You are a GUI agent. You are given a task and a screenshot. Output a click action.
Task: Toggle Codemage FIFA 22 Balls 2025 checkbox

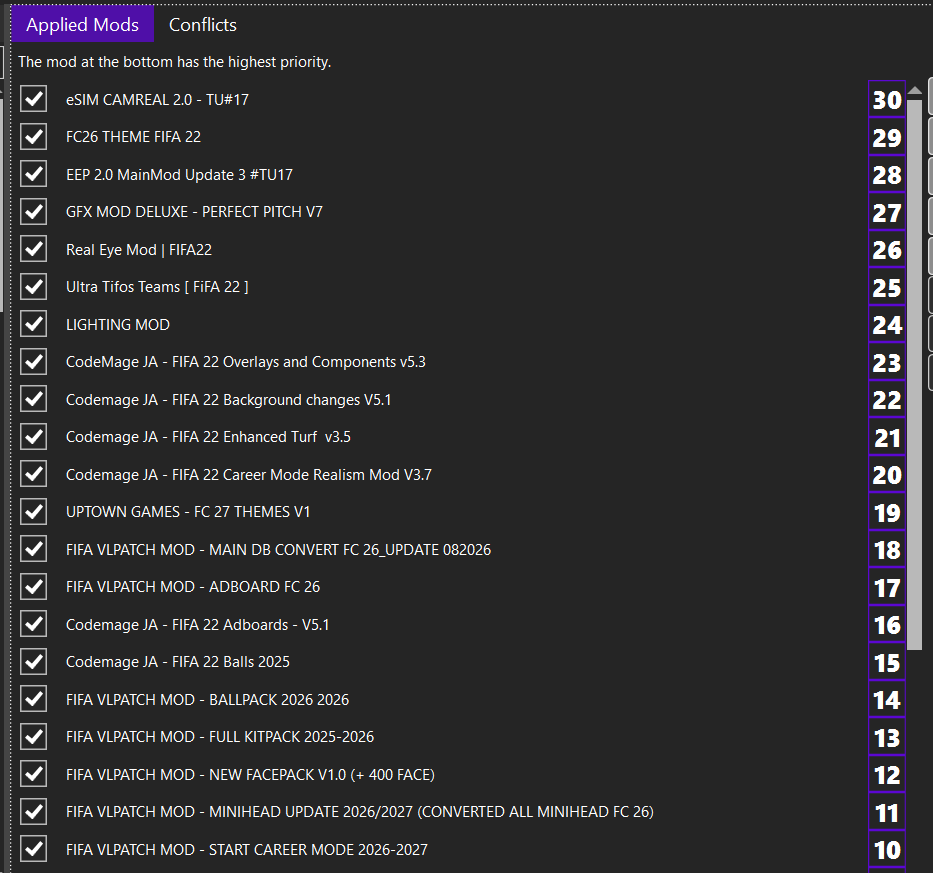pos(33,661)
